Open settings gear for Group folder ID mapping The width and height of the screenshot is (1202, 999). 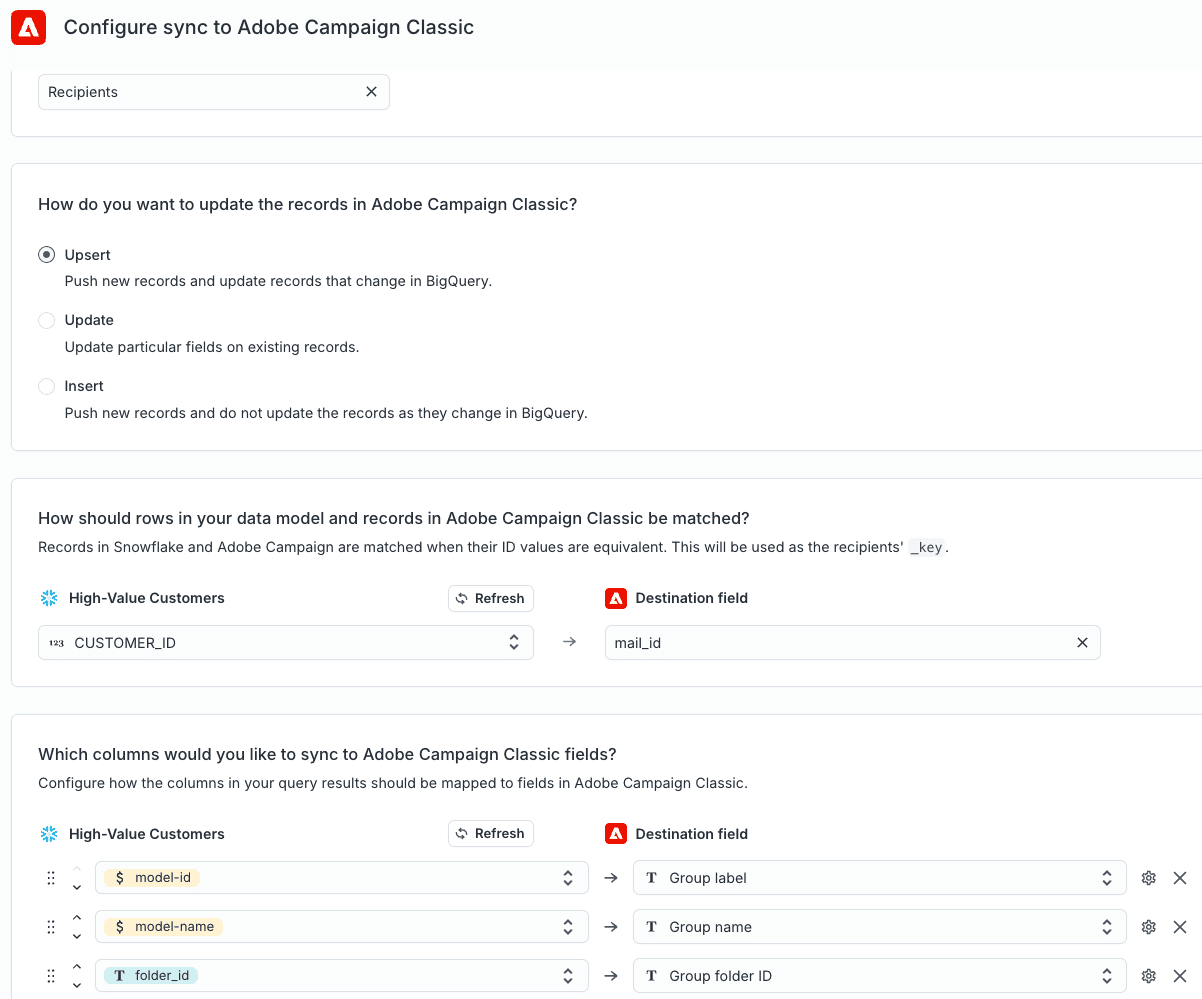pos(1148,976)
